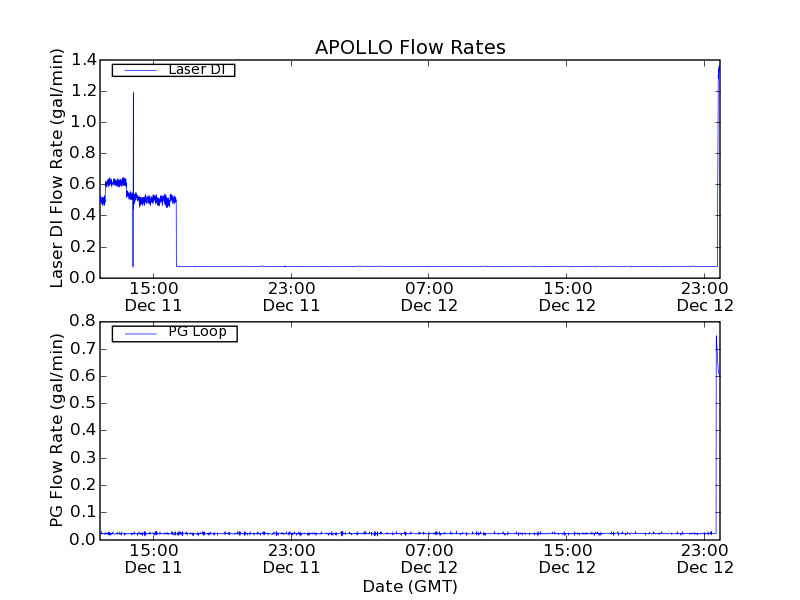Click "23:00 Dec 11" under the PG Loop plot

[x=291, y=559]
